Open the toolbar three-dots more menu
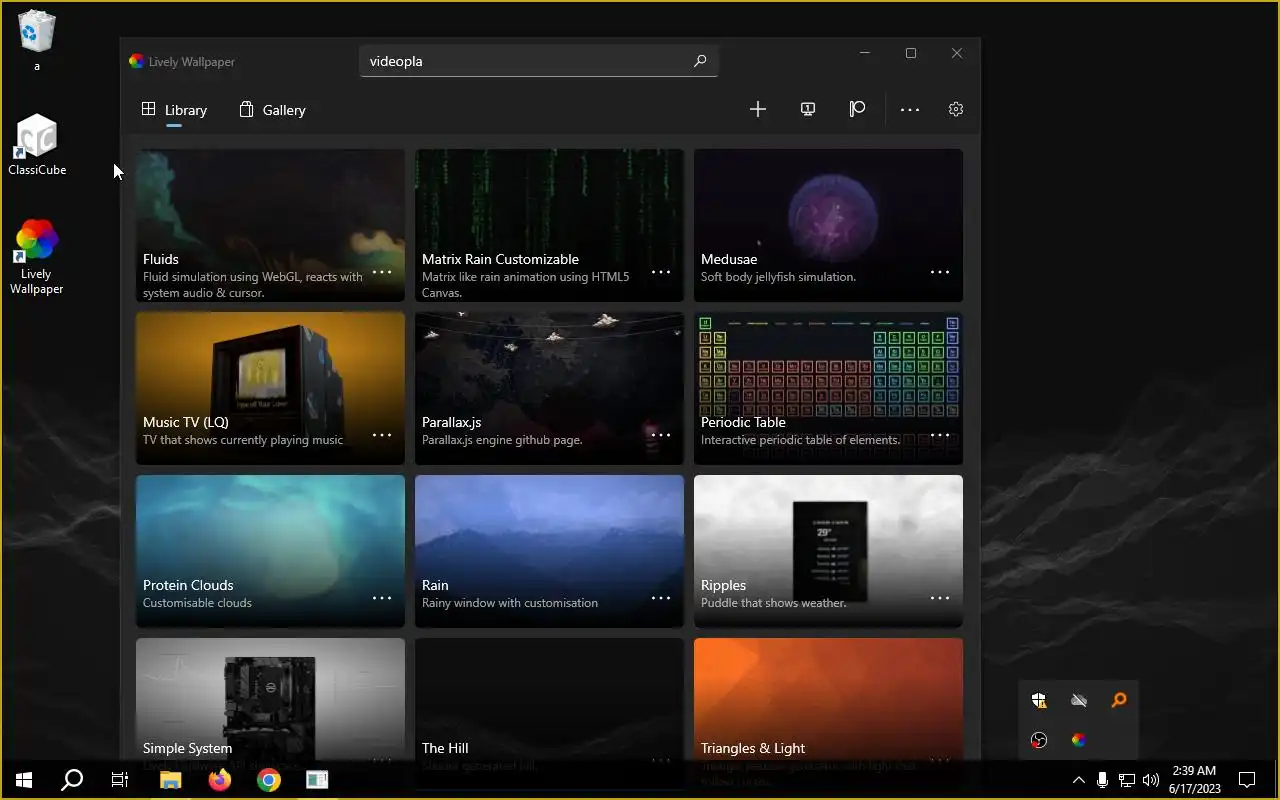 click(x=910, y=110)
